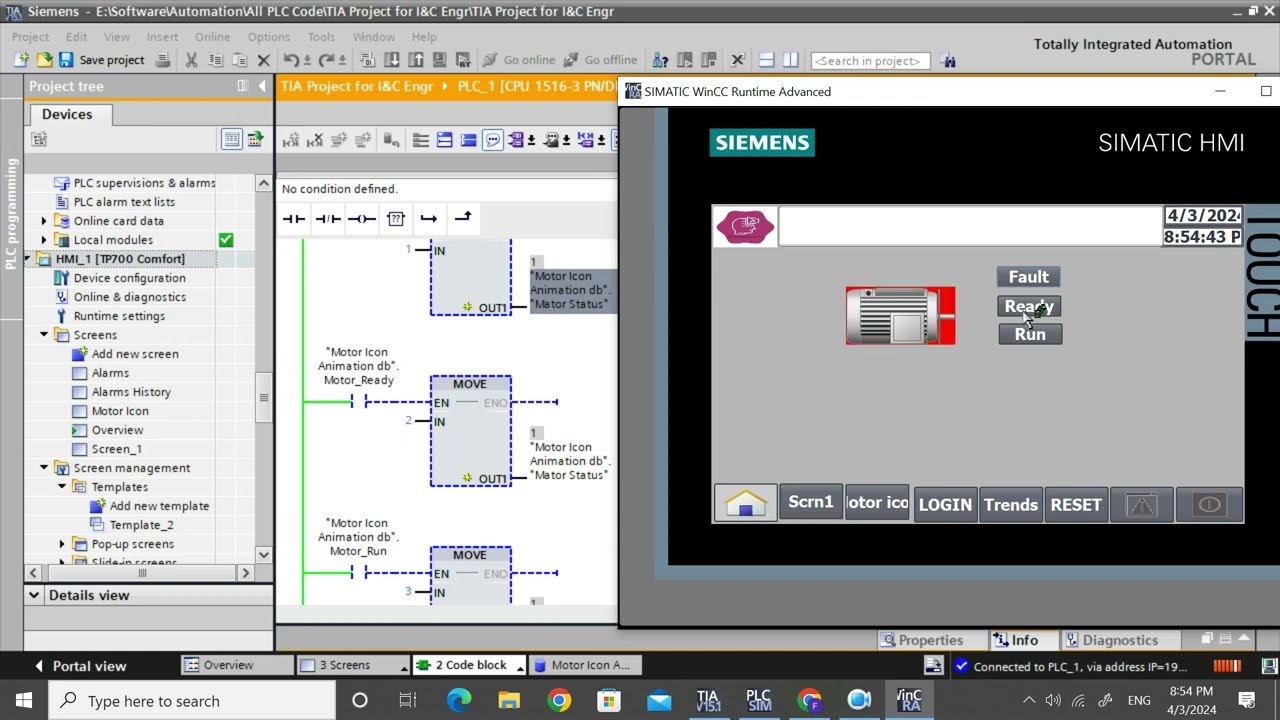Click the Home button in HMI runtime
Screen dimensions: 1280x720
pyautogui.click(x=745, y=504)
